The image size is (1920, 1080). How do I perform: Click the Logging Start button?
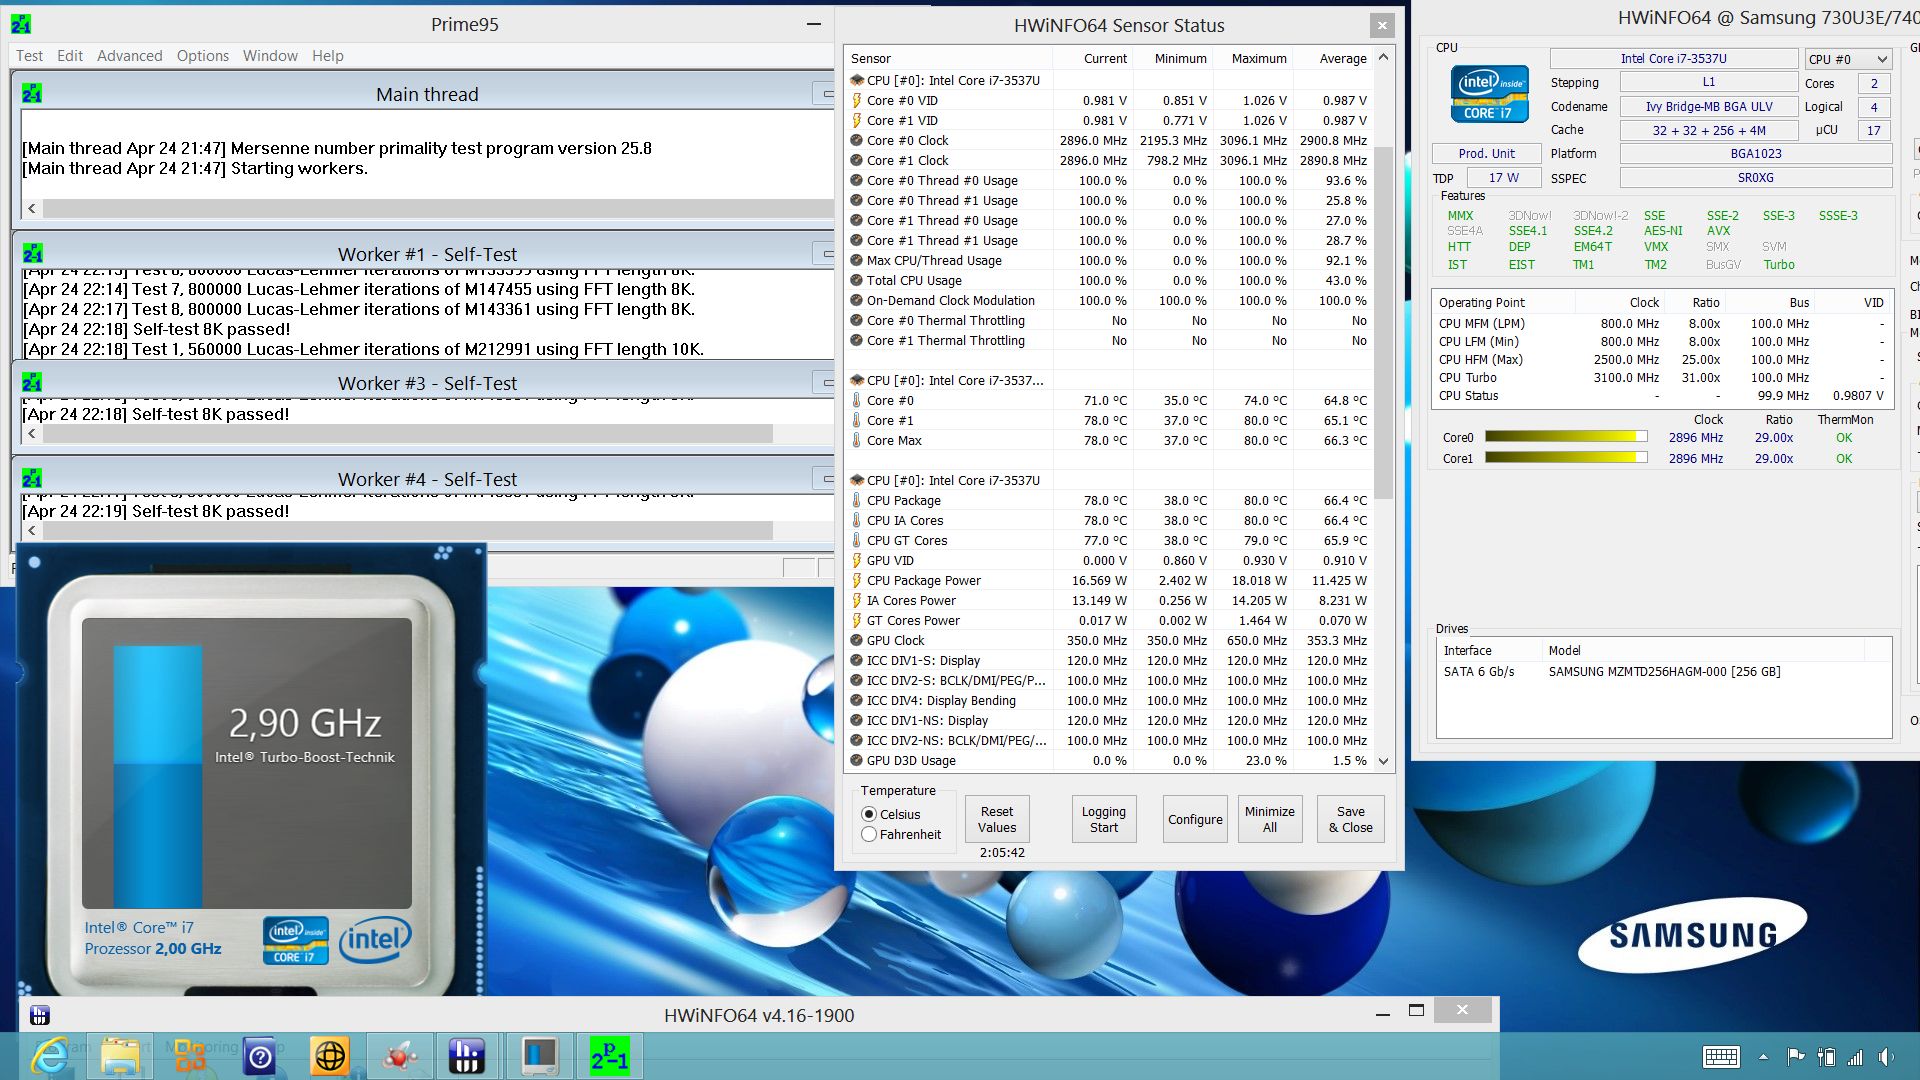1103,819
